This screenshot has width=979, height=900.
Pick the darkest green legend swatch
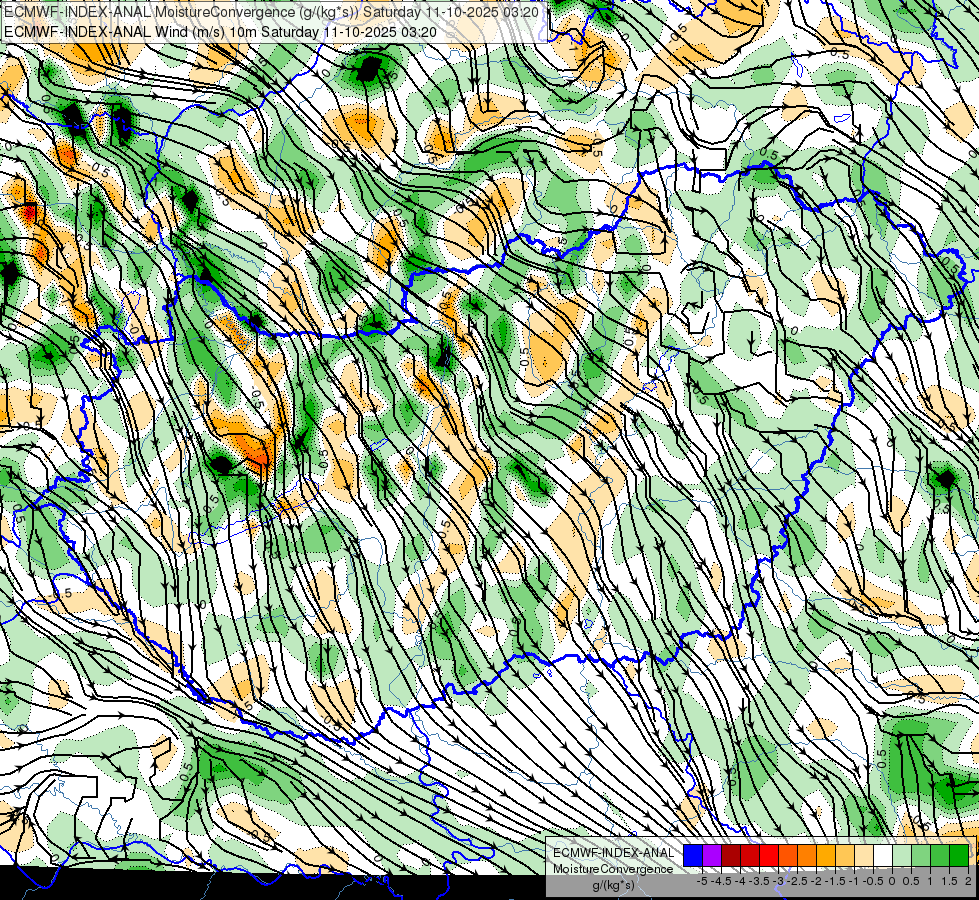(958, 855)
